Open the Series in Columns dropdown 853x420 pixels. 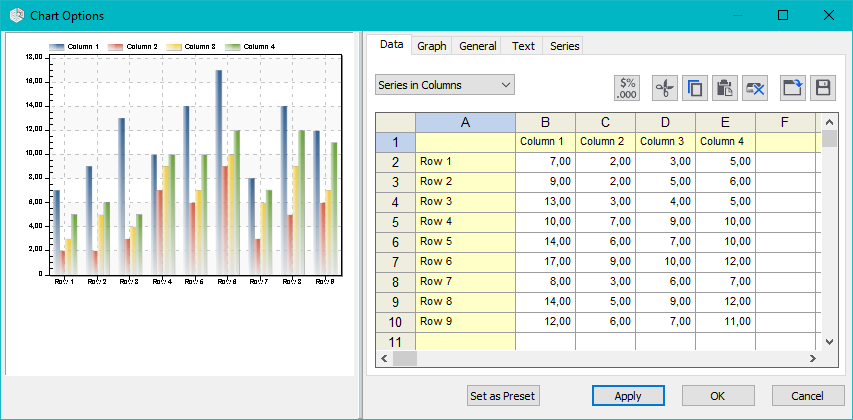pos(445,85)
